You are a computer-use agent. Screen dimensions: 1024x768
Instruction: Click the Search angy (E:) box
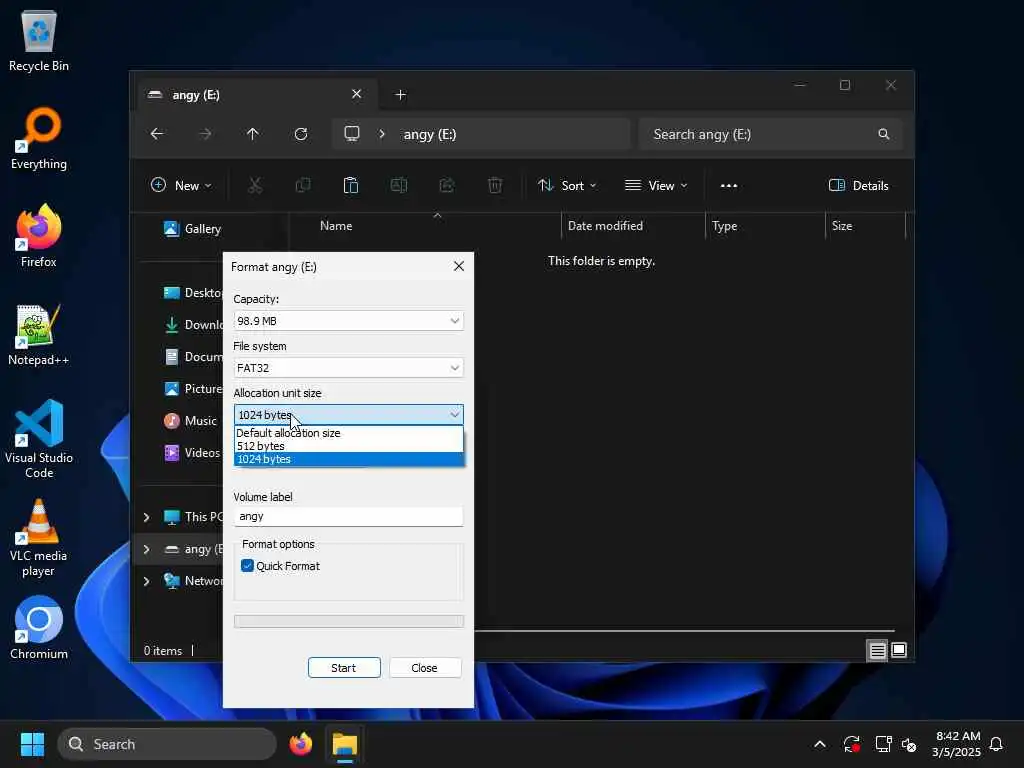click(x=771, y=134)
